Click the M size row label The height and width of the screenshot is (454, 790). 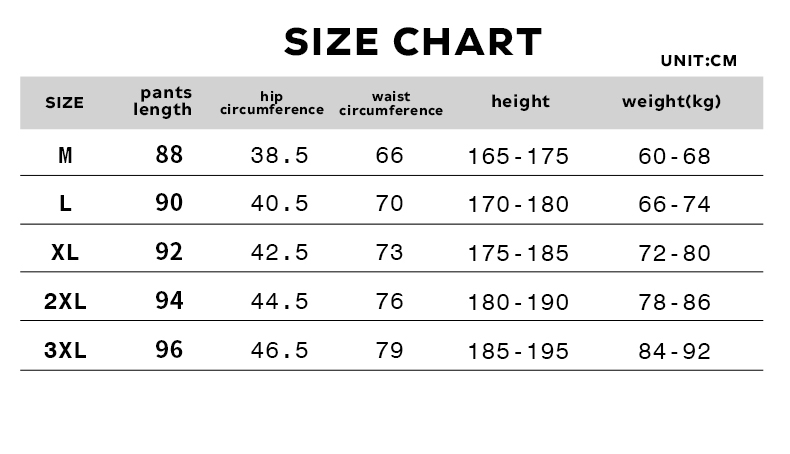pyautogui.click(x=65, y=155)
